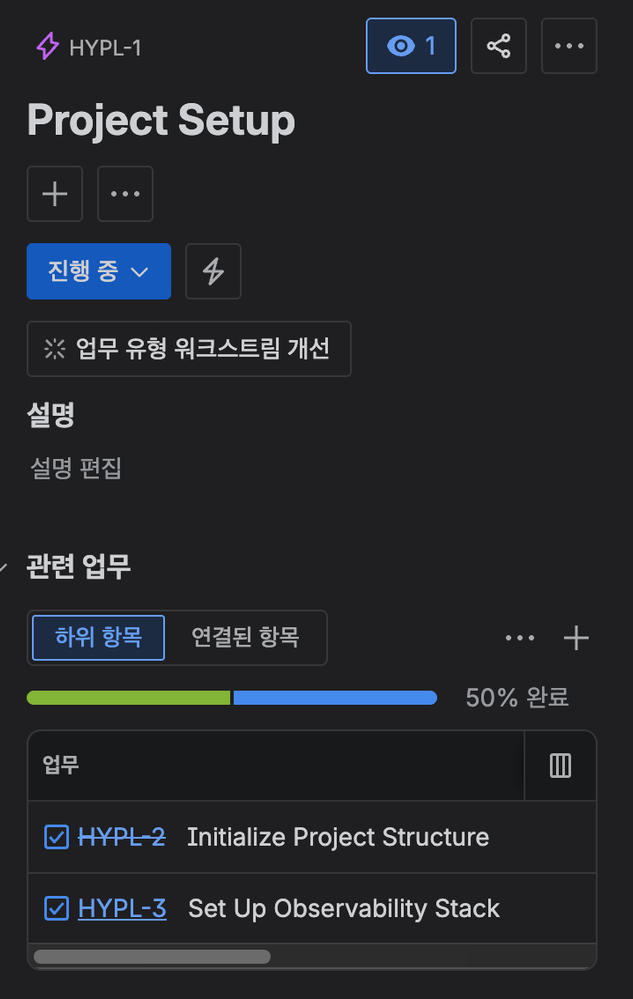The height and width of the screenshot is (999, 633).
Task: Uncheck the HYPL-3 completed checkbox
Action: [55, 908]
